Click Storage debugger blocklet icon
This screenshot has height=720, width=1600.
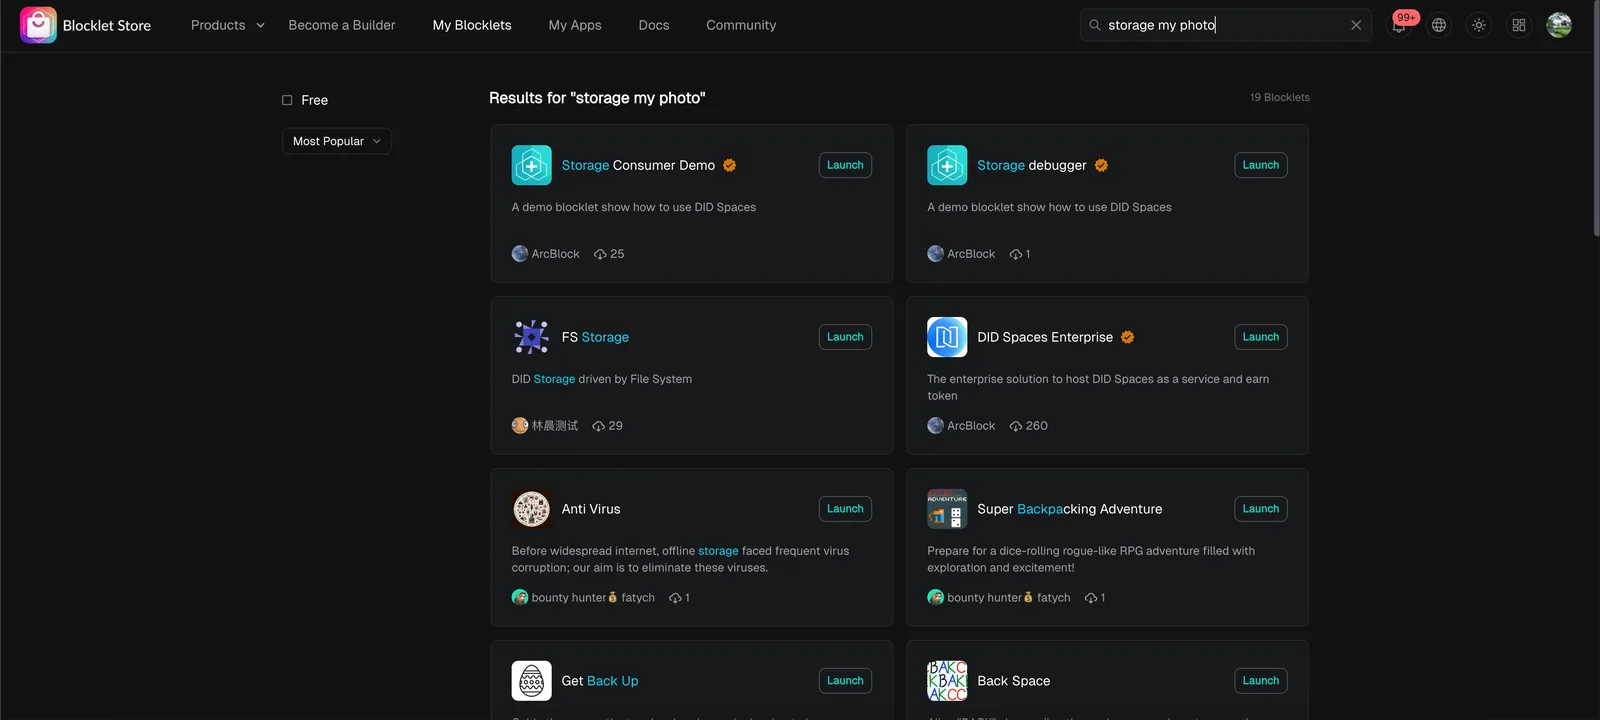coord(947,165)
